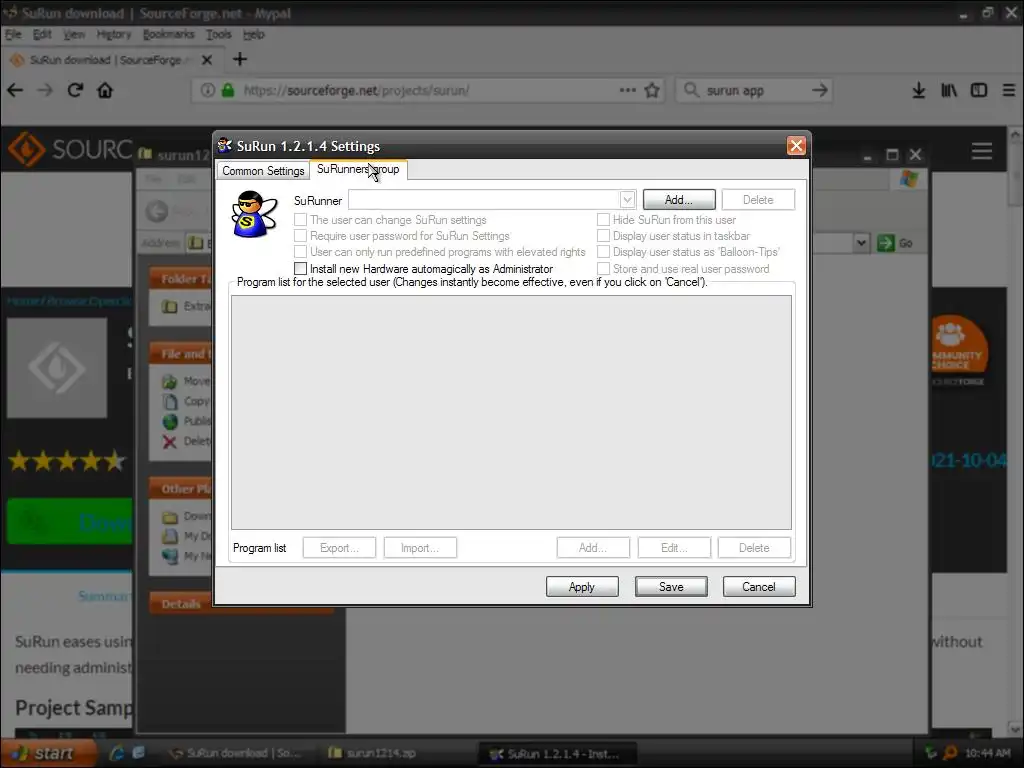
Task: Open the browser Edit menu
Action: [x=42, y=35]
